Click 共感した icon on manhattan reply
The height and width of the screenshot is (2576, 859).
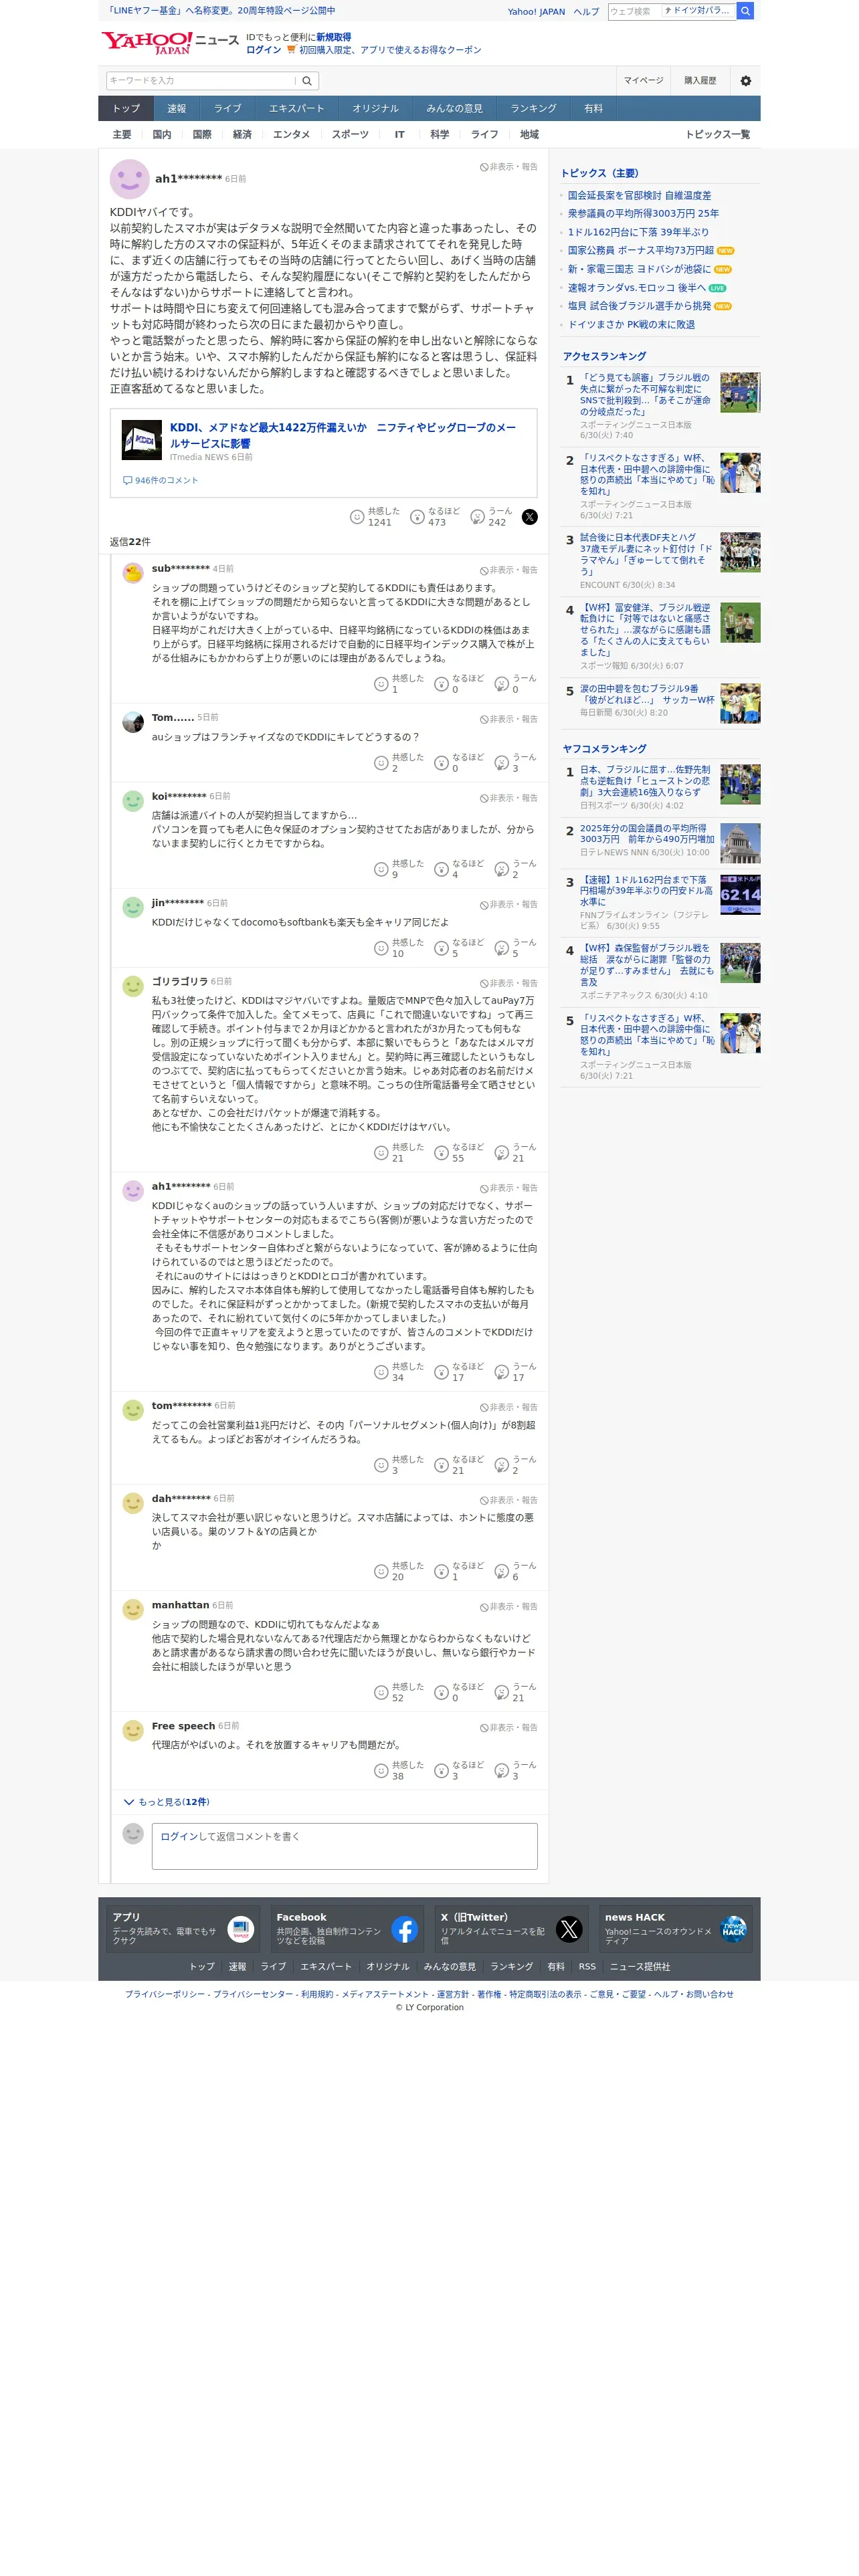click(x=381, y=1692)
